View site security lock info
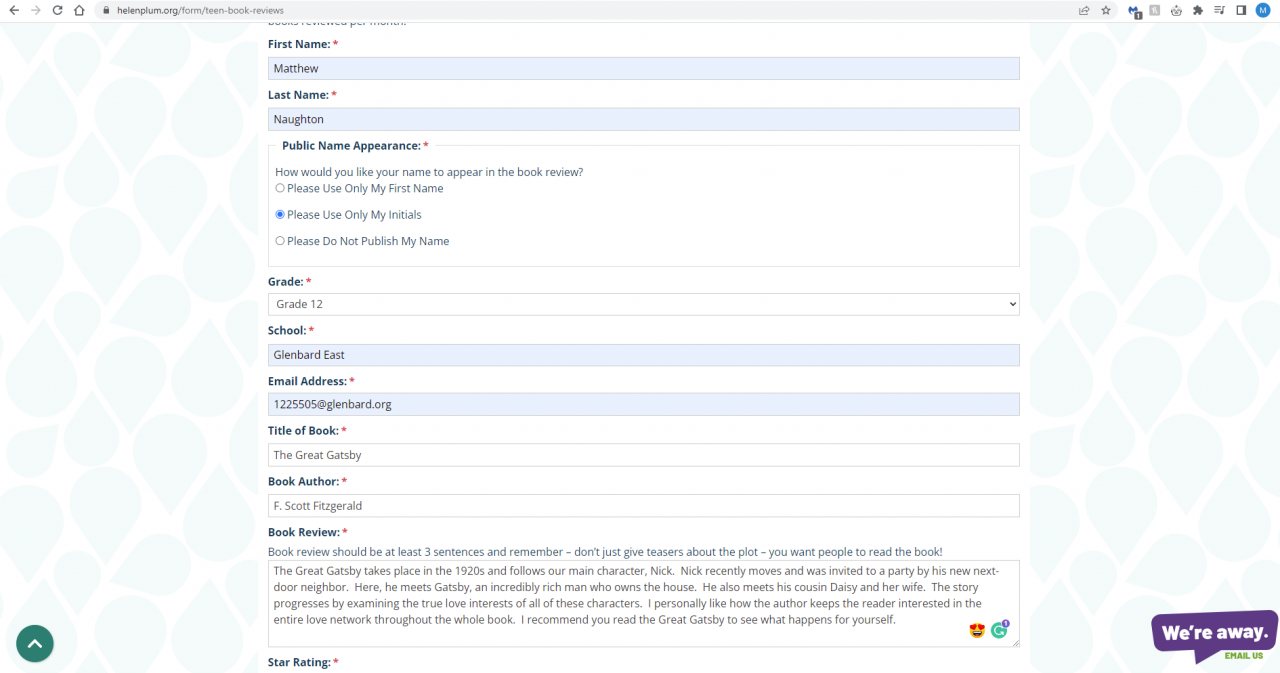 point(106,10)
